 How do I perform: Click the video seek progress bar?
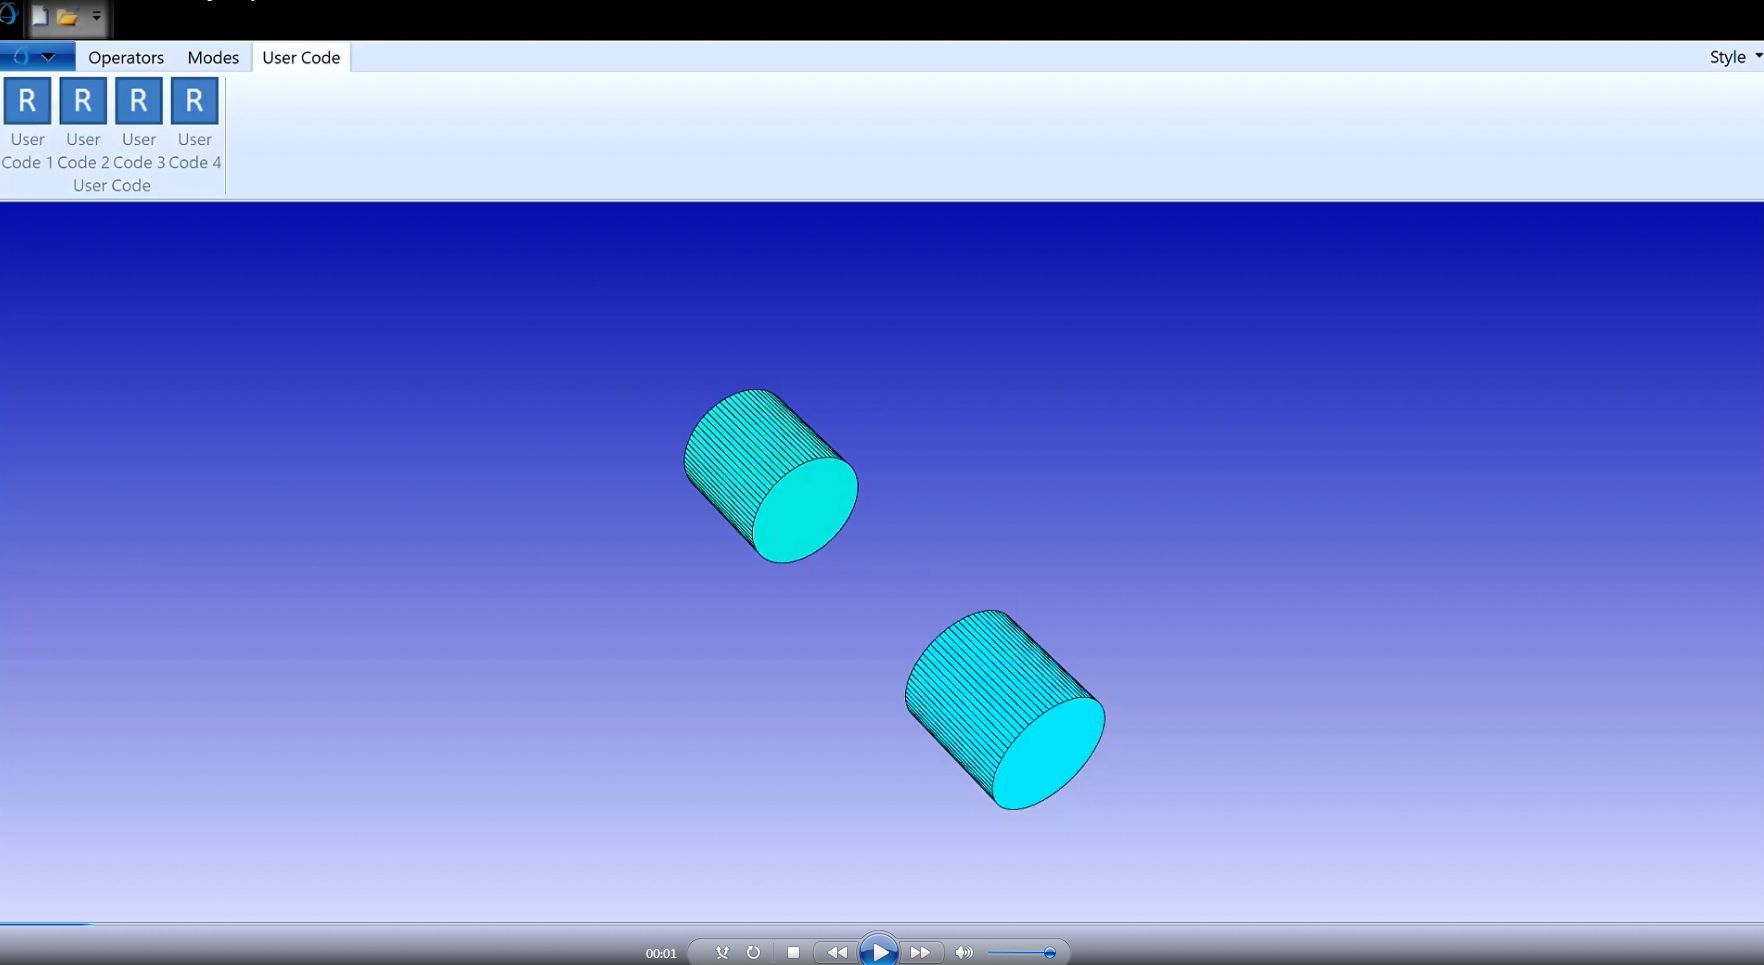click(882, 924)
